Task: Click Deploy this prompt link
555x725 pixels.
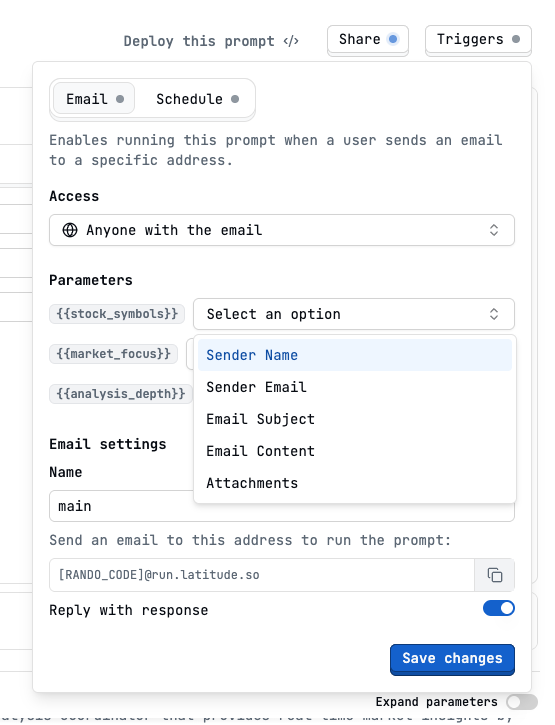Action: tap(211, 41)
